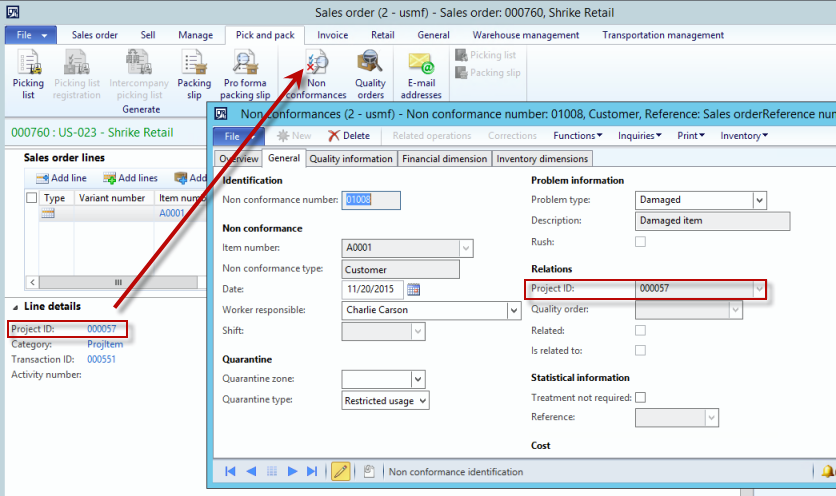Open transaction 000551 link
The height and width of the screenshot is (496, 836).
click(x=101, y=359)
